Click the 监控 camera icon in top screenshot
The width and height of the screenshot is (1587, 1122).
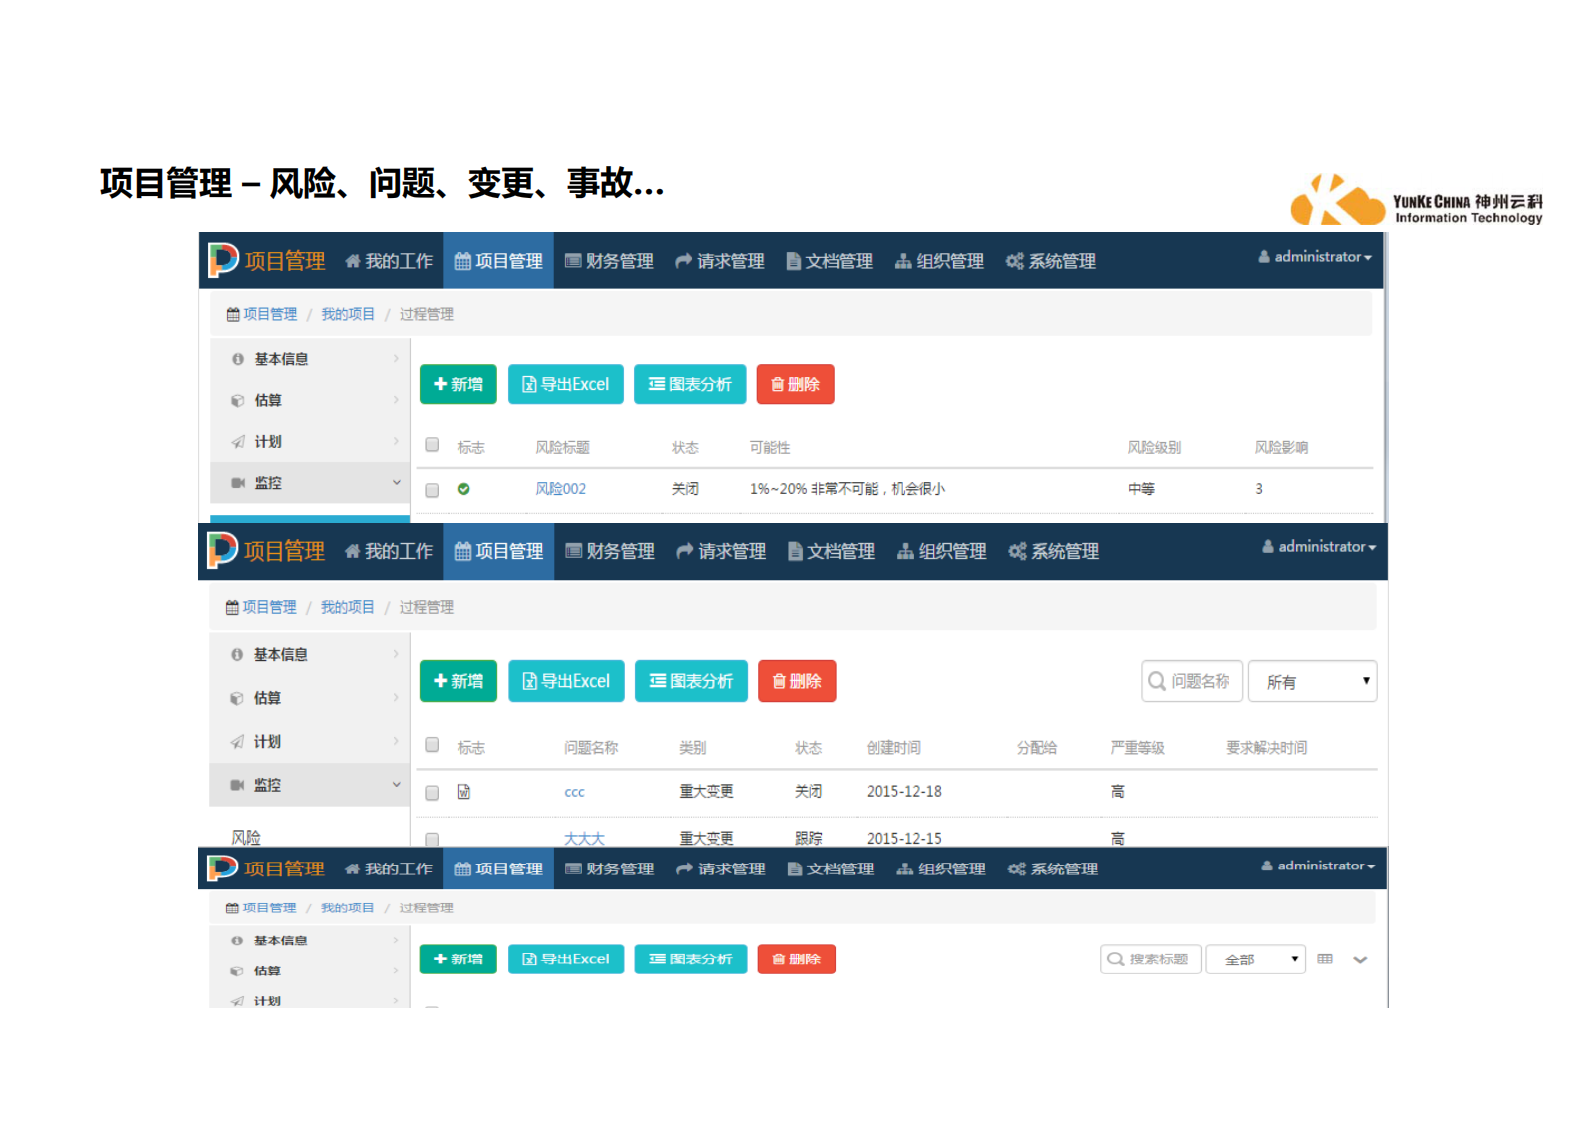(238, 482)
